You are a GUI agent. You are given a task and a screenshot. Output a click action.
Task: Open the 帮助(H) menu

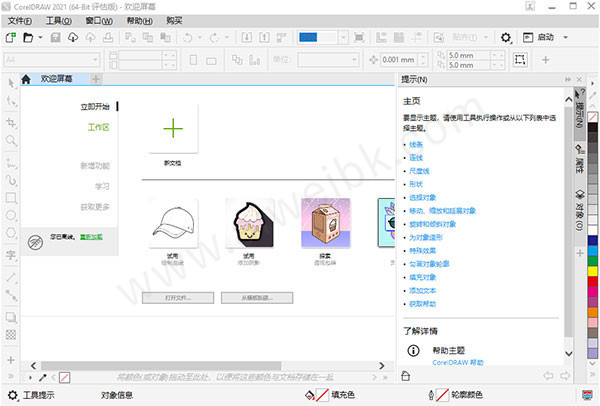[140, 21]
